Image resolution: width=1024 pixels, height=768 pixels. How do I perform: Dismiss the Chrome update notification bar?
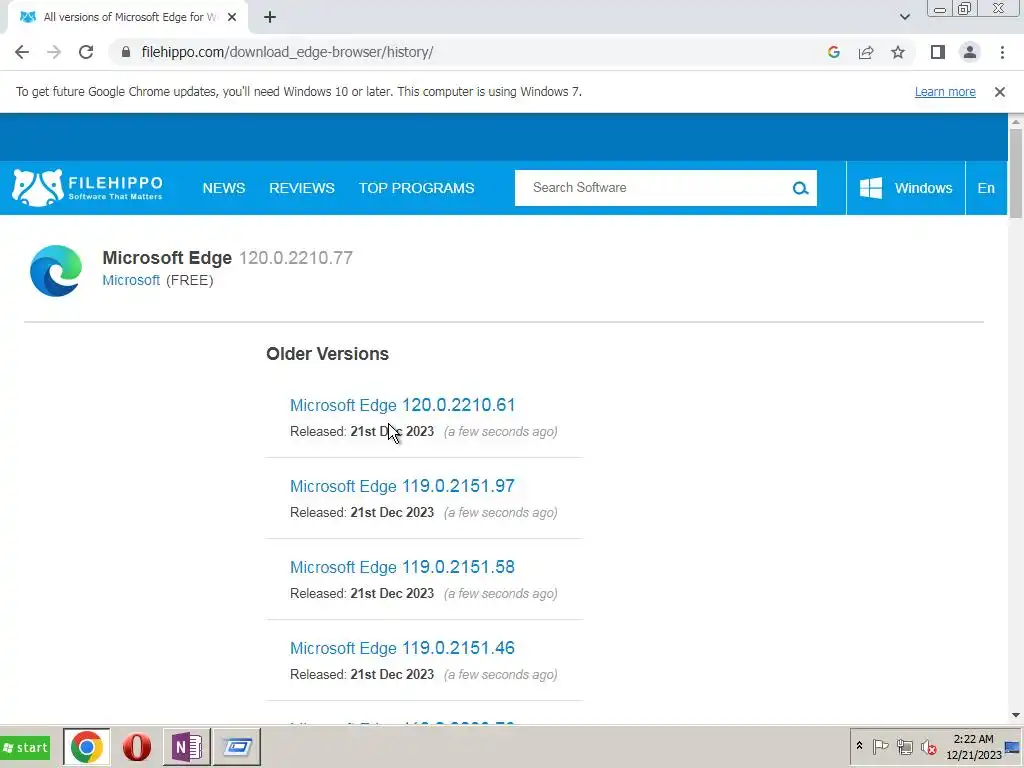(x=999, y=92)
